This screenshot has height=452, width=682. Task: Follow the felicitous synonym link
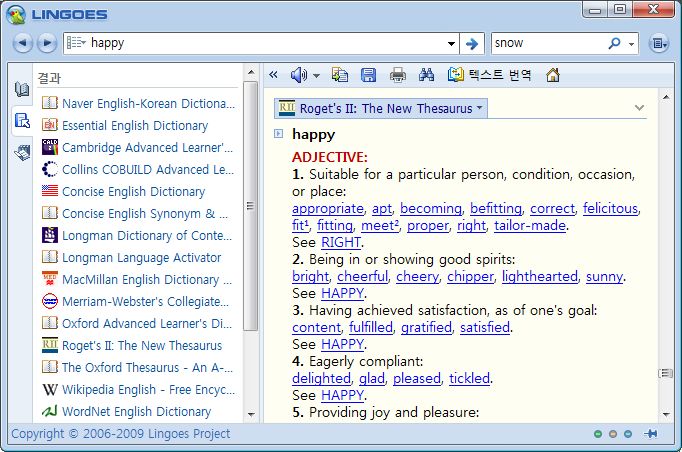(x=610, y=208)
